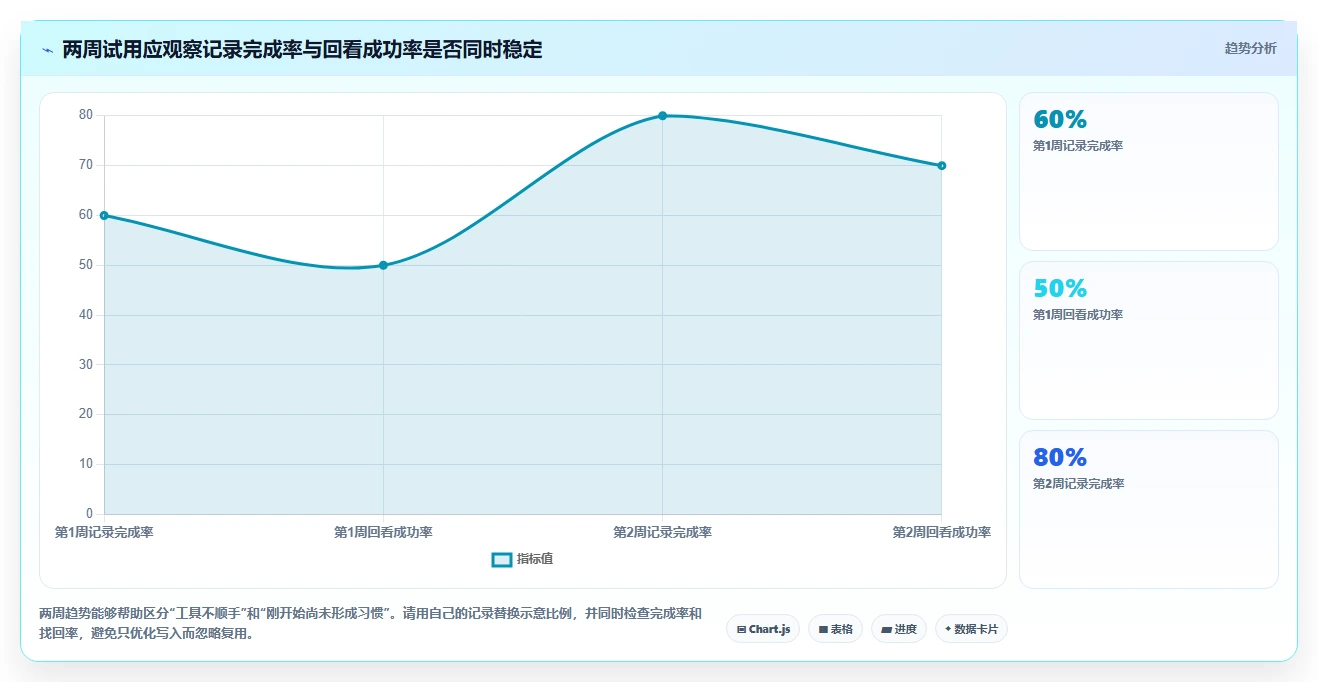Click the 第1周记录完成率 card label
The image size is (1318, 682).
(1078, 146)
